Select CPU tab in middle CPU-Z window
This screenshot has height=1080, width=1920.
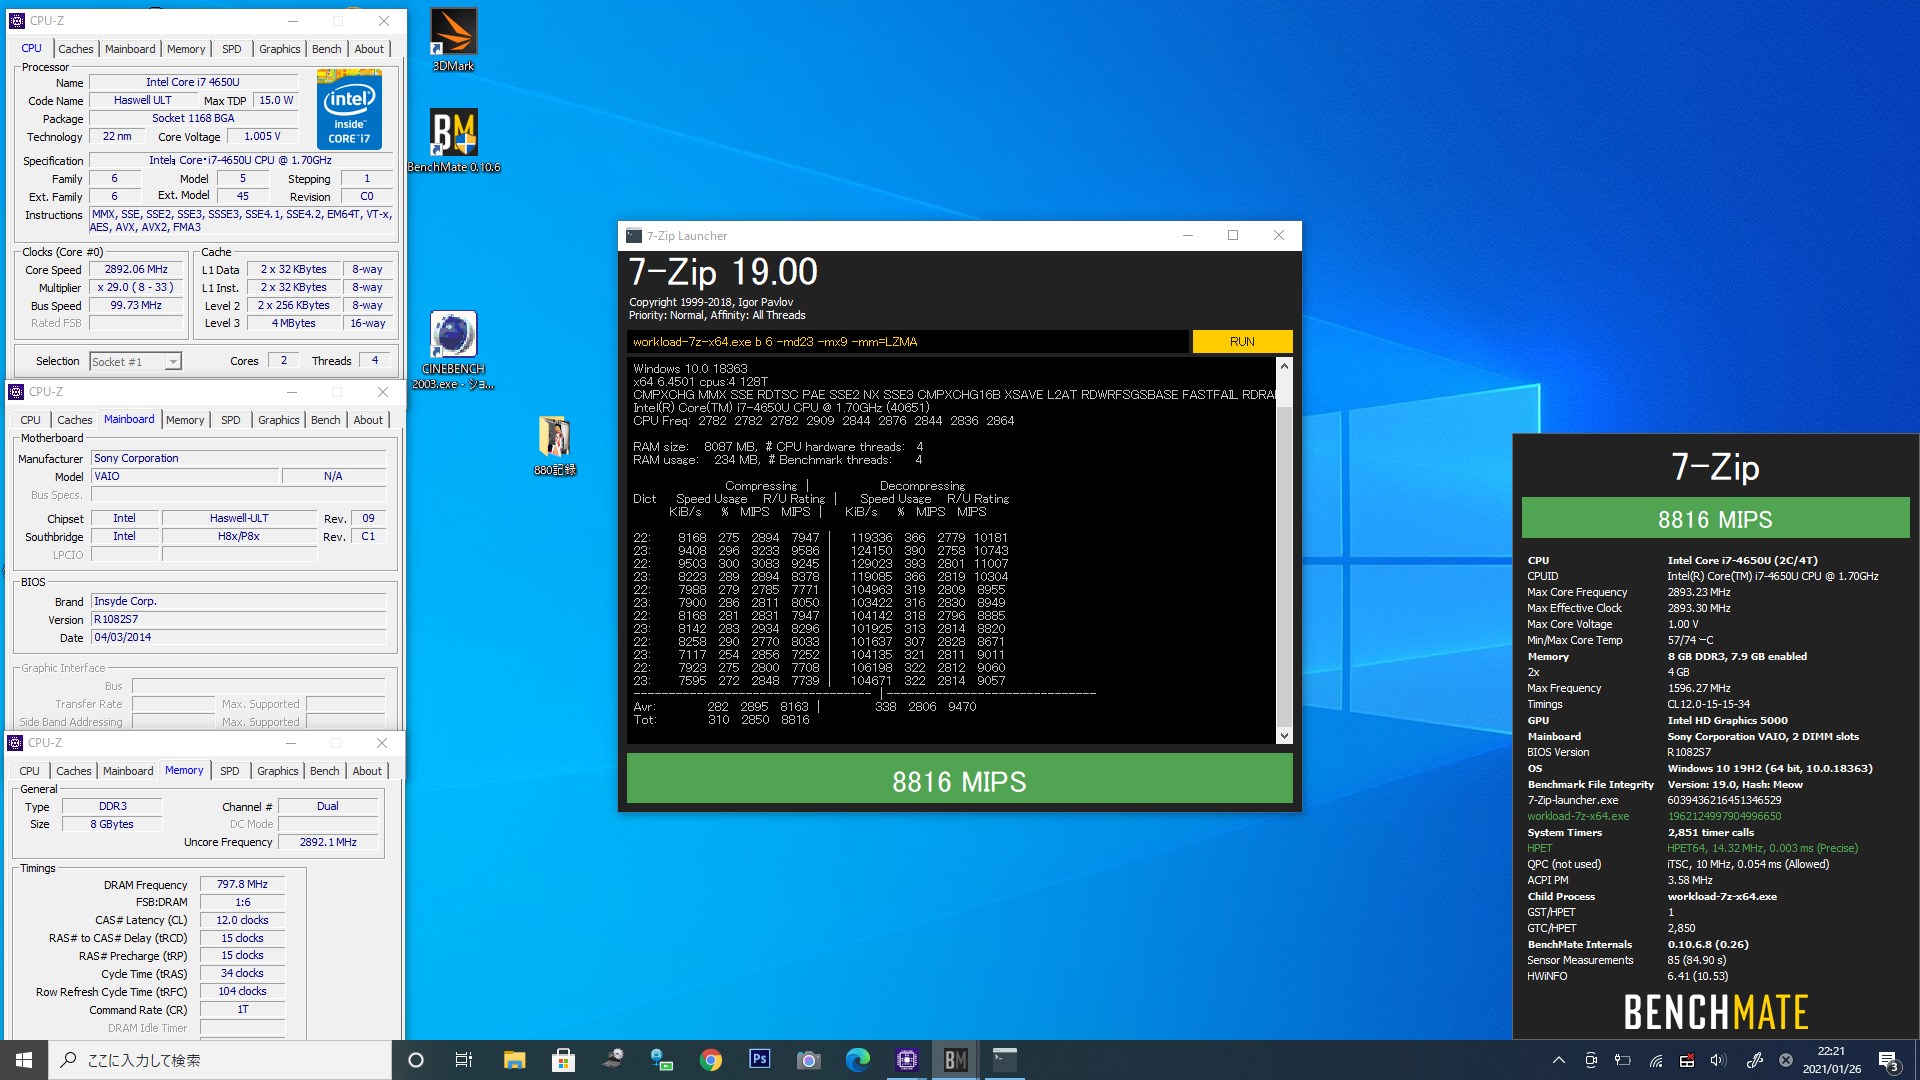pos(31,420)
